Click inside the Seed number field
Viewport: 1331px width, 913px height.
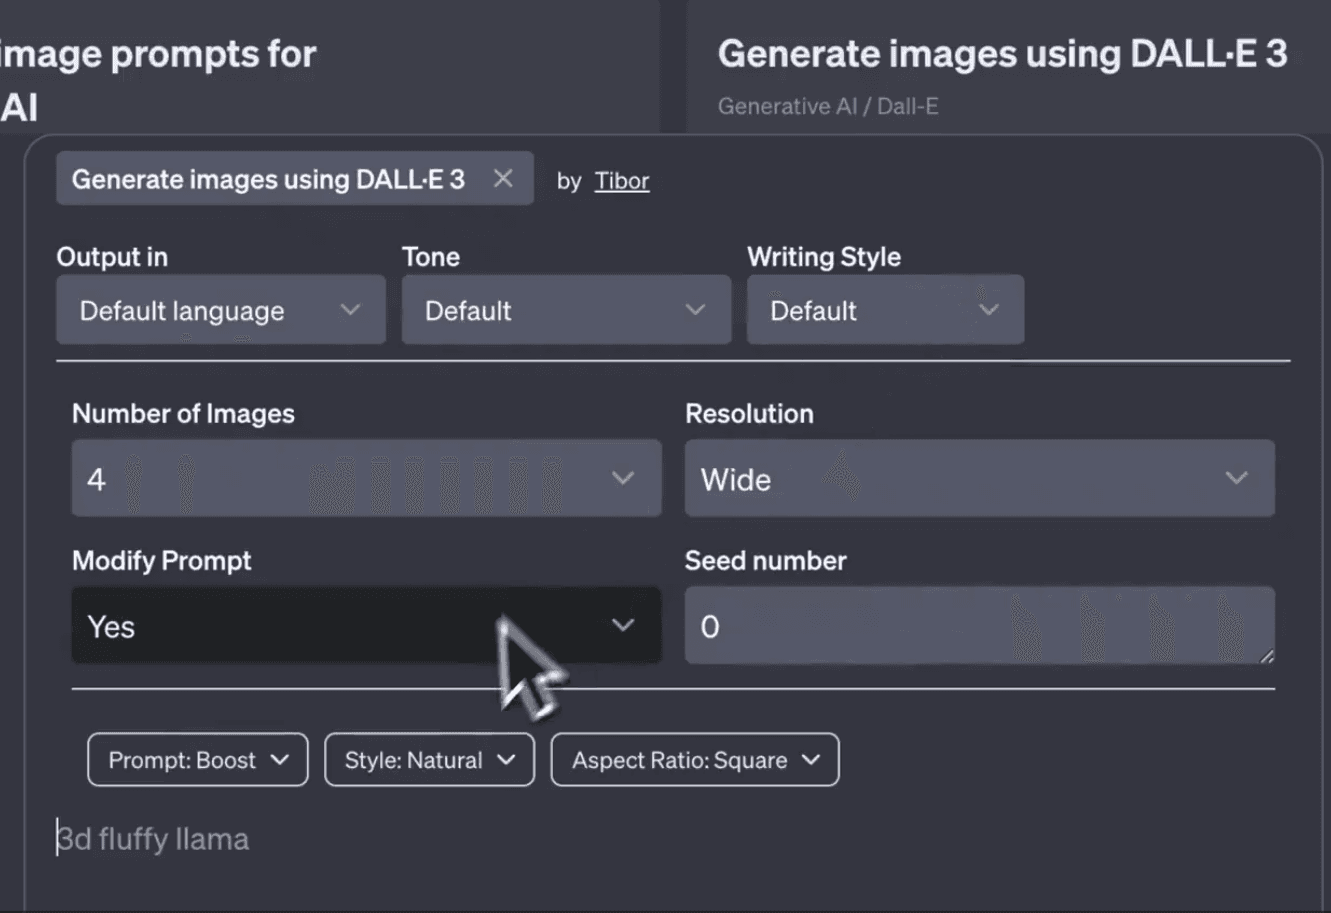[980, 626]
